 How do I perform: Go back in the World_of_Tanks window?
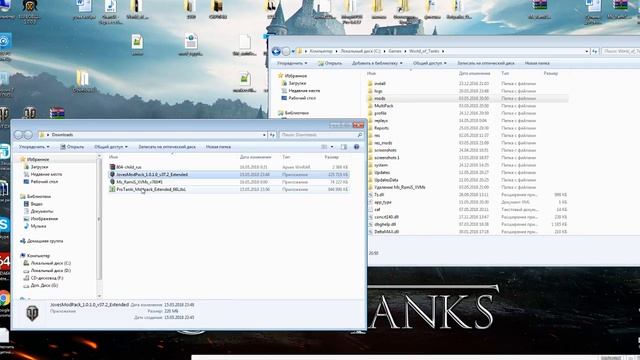click(276, 51)
